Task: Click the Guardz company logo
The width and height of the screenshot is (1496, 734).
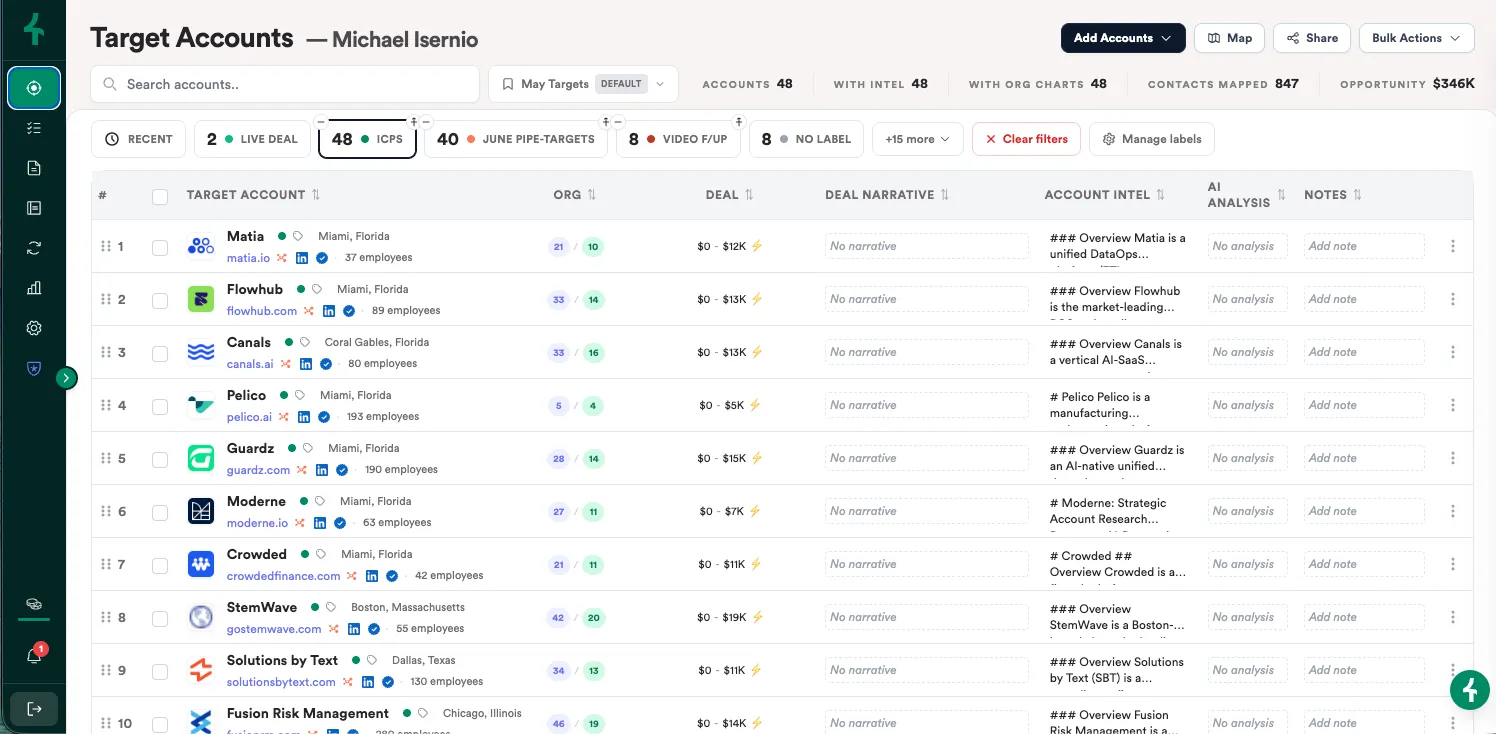Action: point(201,458)
